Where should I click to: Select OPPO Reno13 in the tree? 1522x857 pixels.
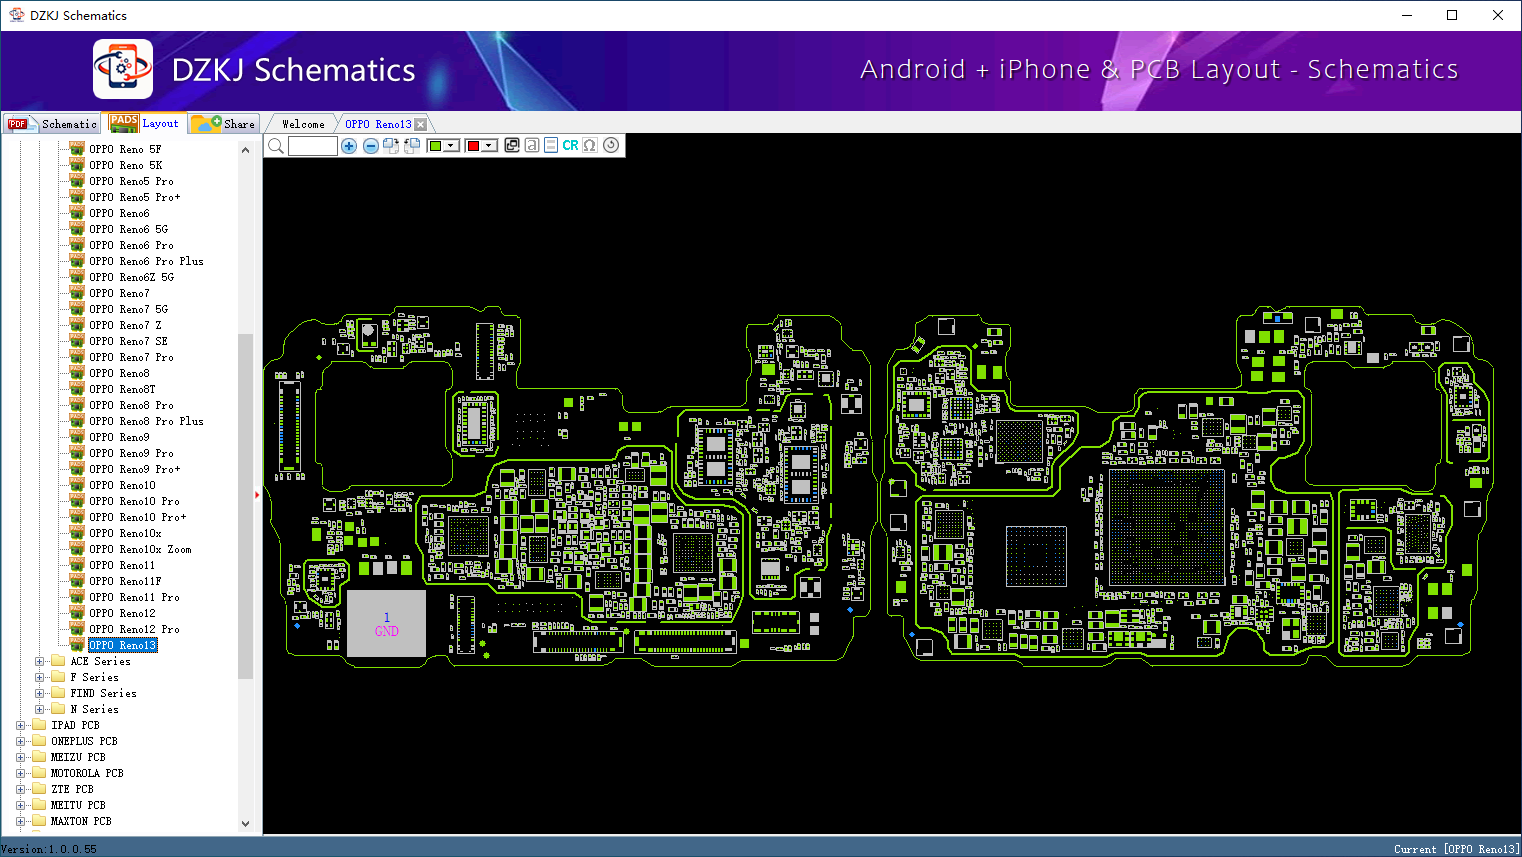coord(123,645)
